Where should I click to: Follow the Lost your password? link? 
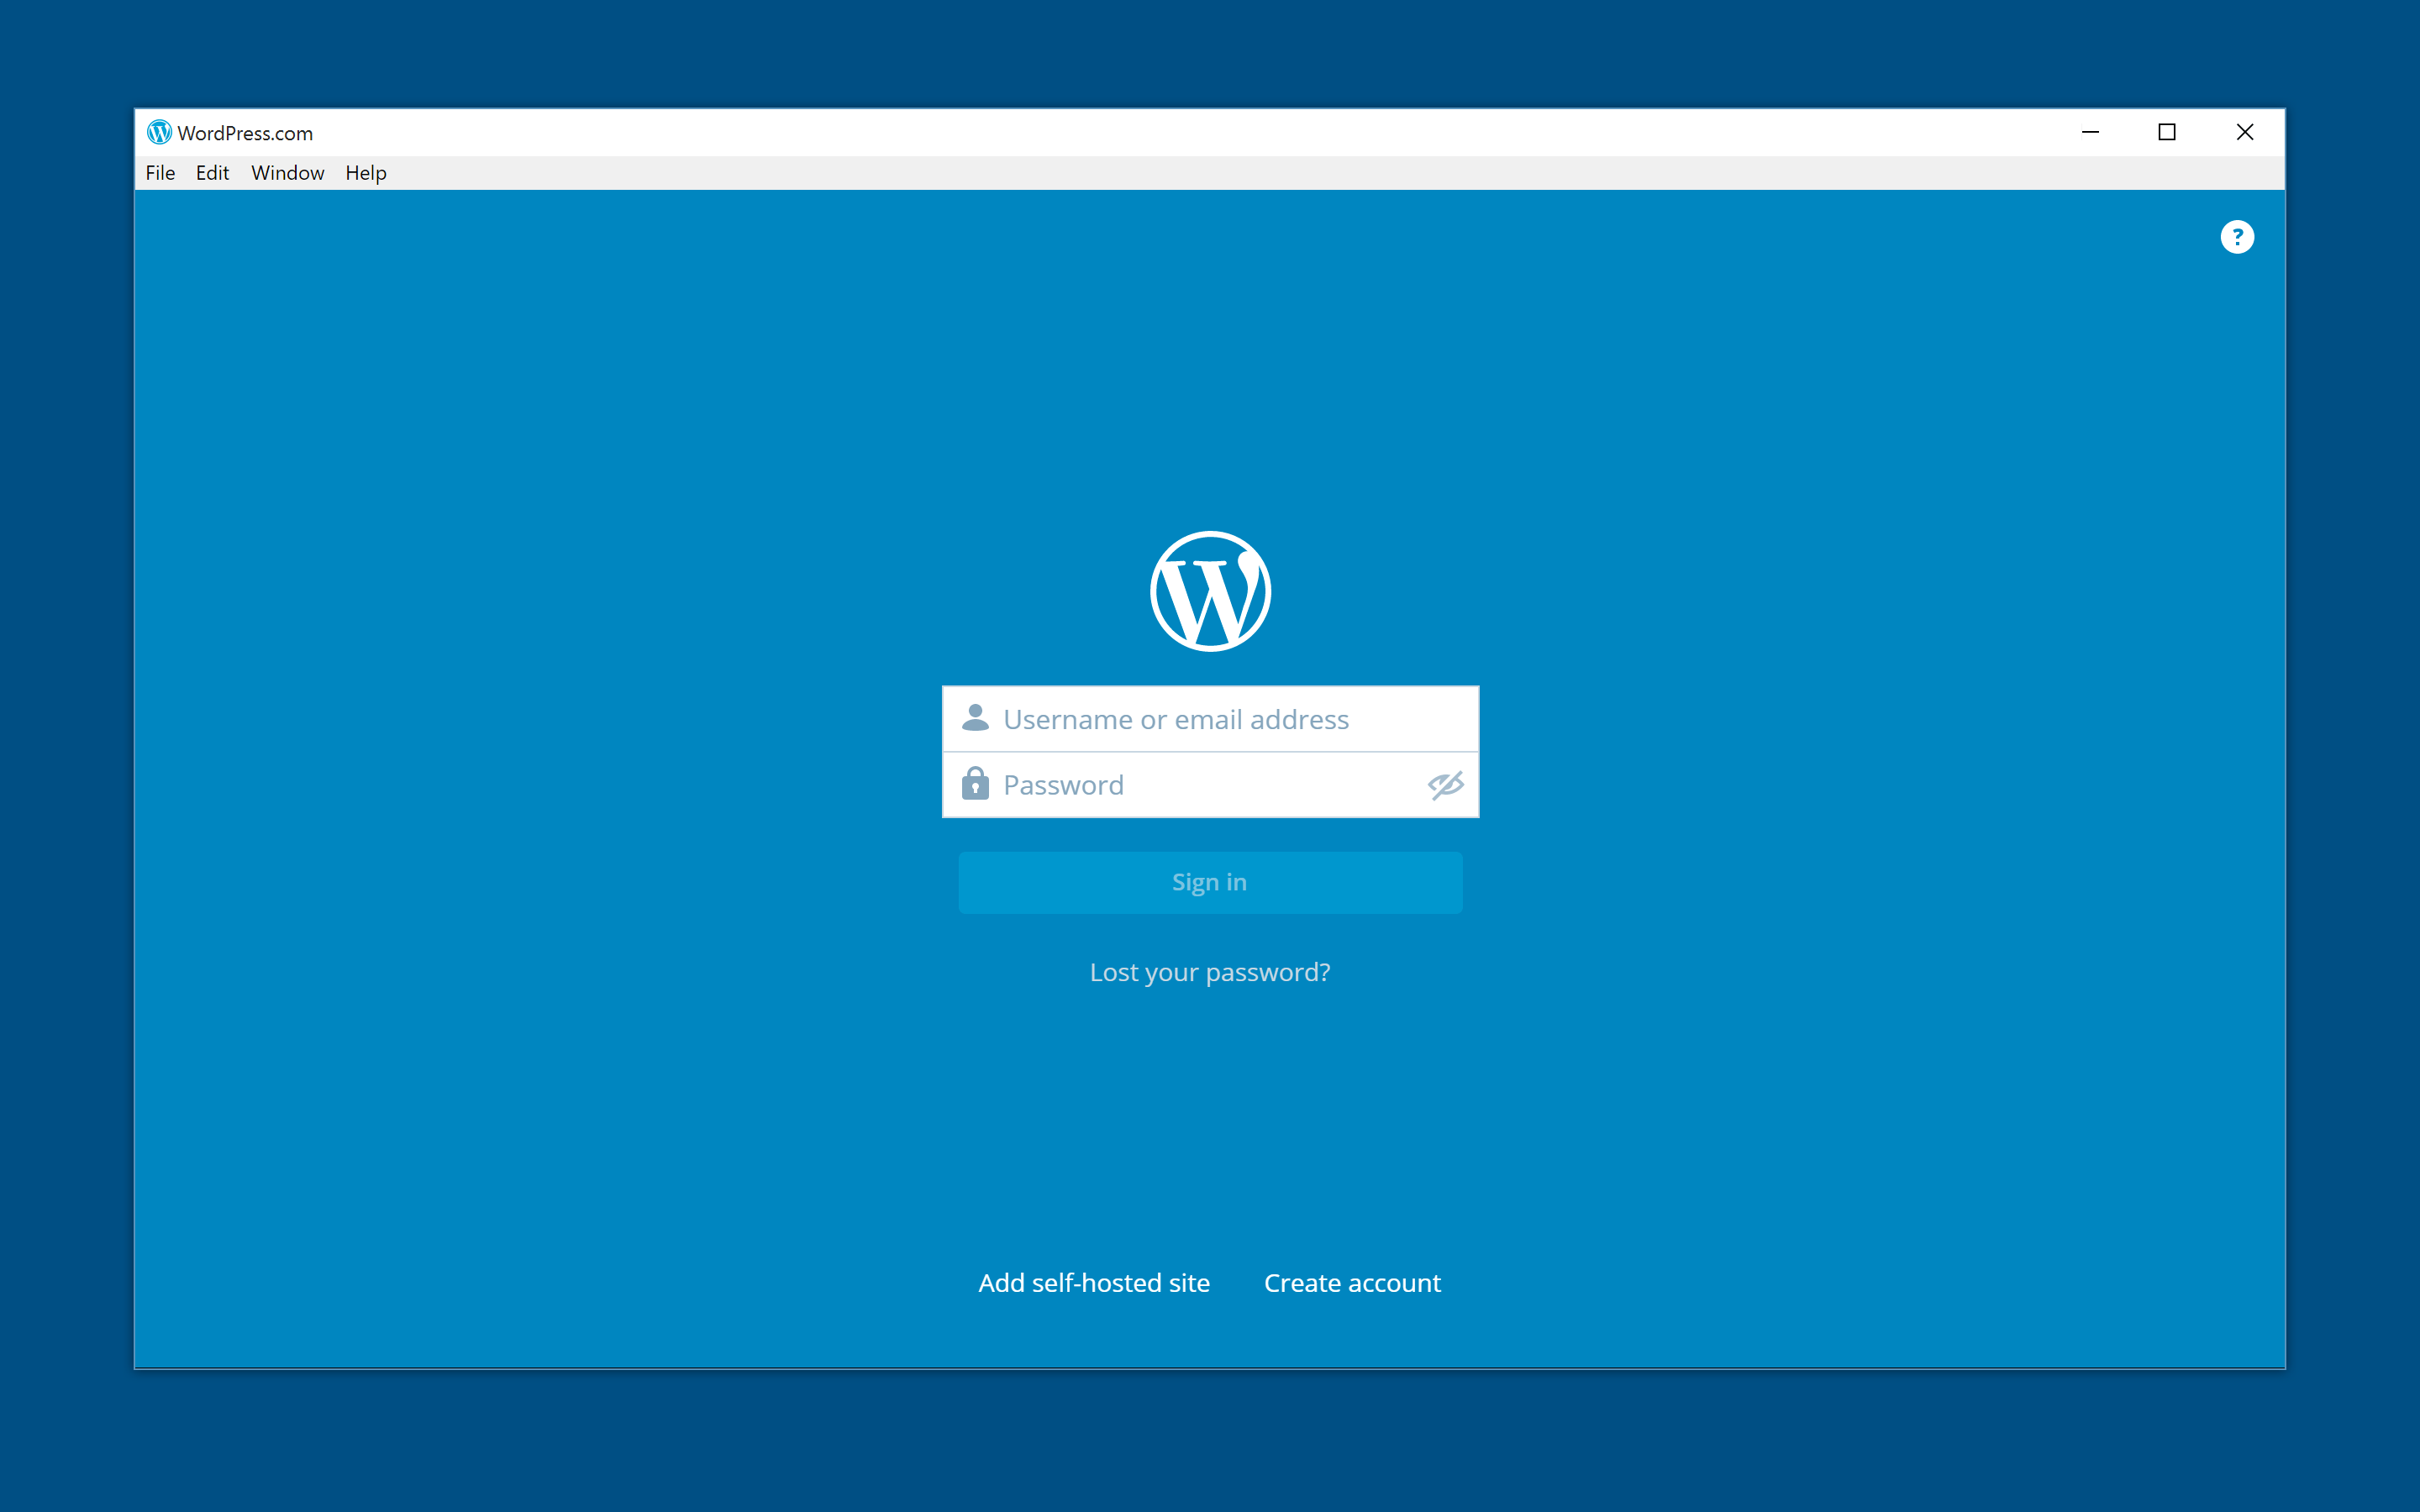pyautogui.click(x=1210, y=972)
